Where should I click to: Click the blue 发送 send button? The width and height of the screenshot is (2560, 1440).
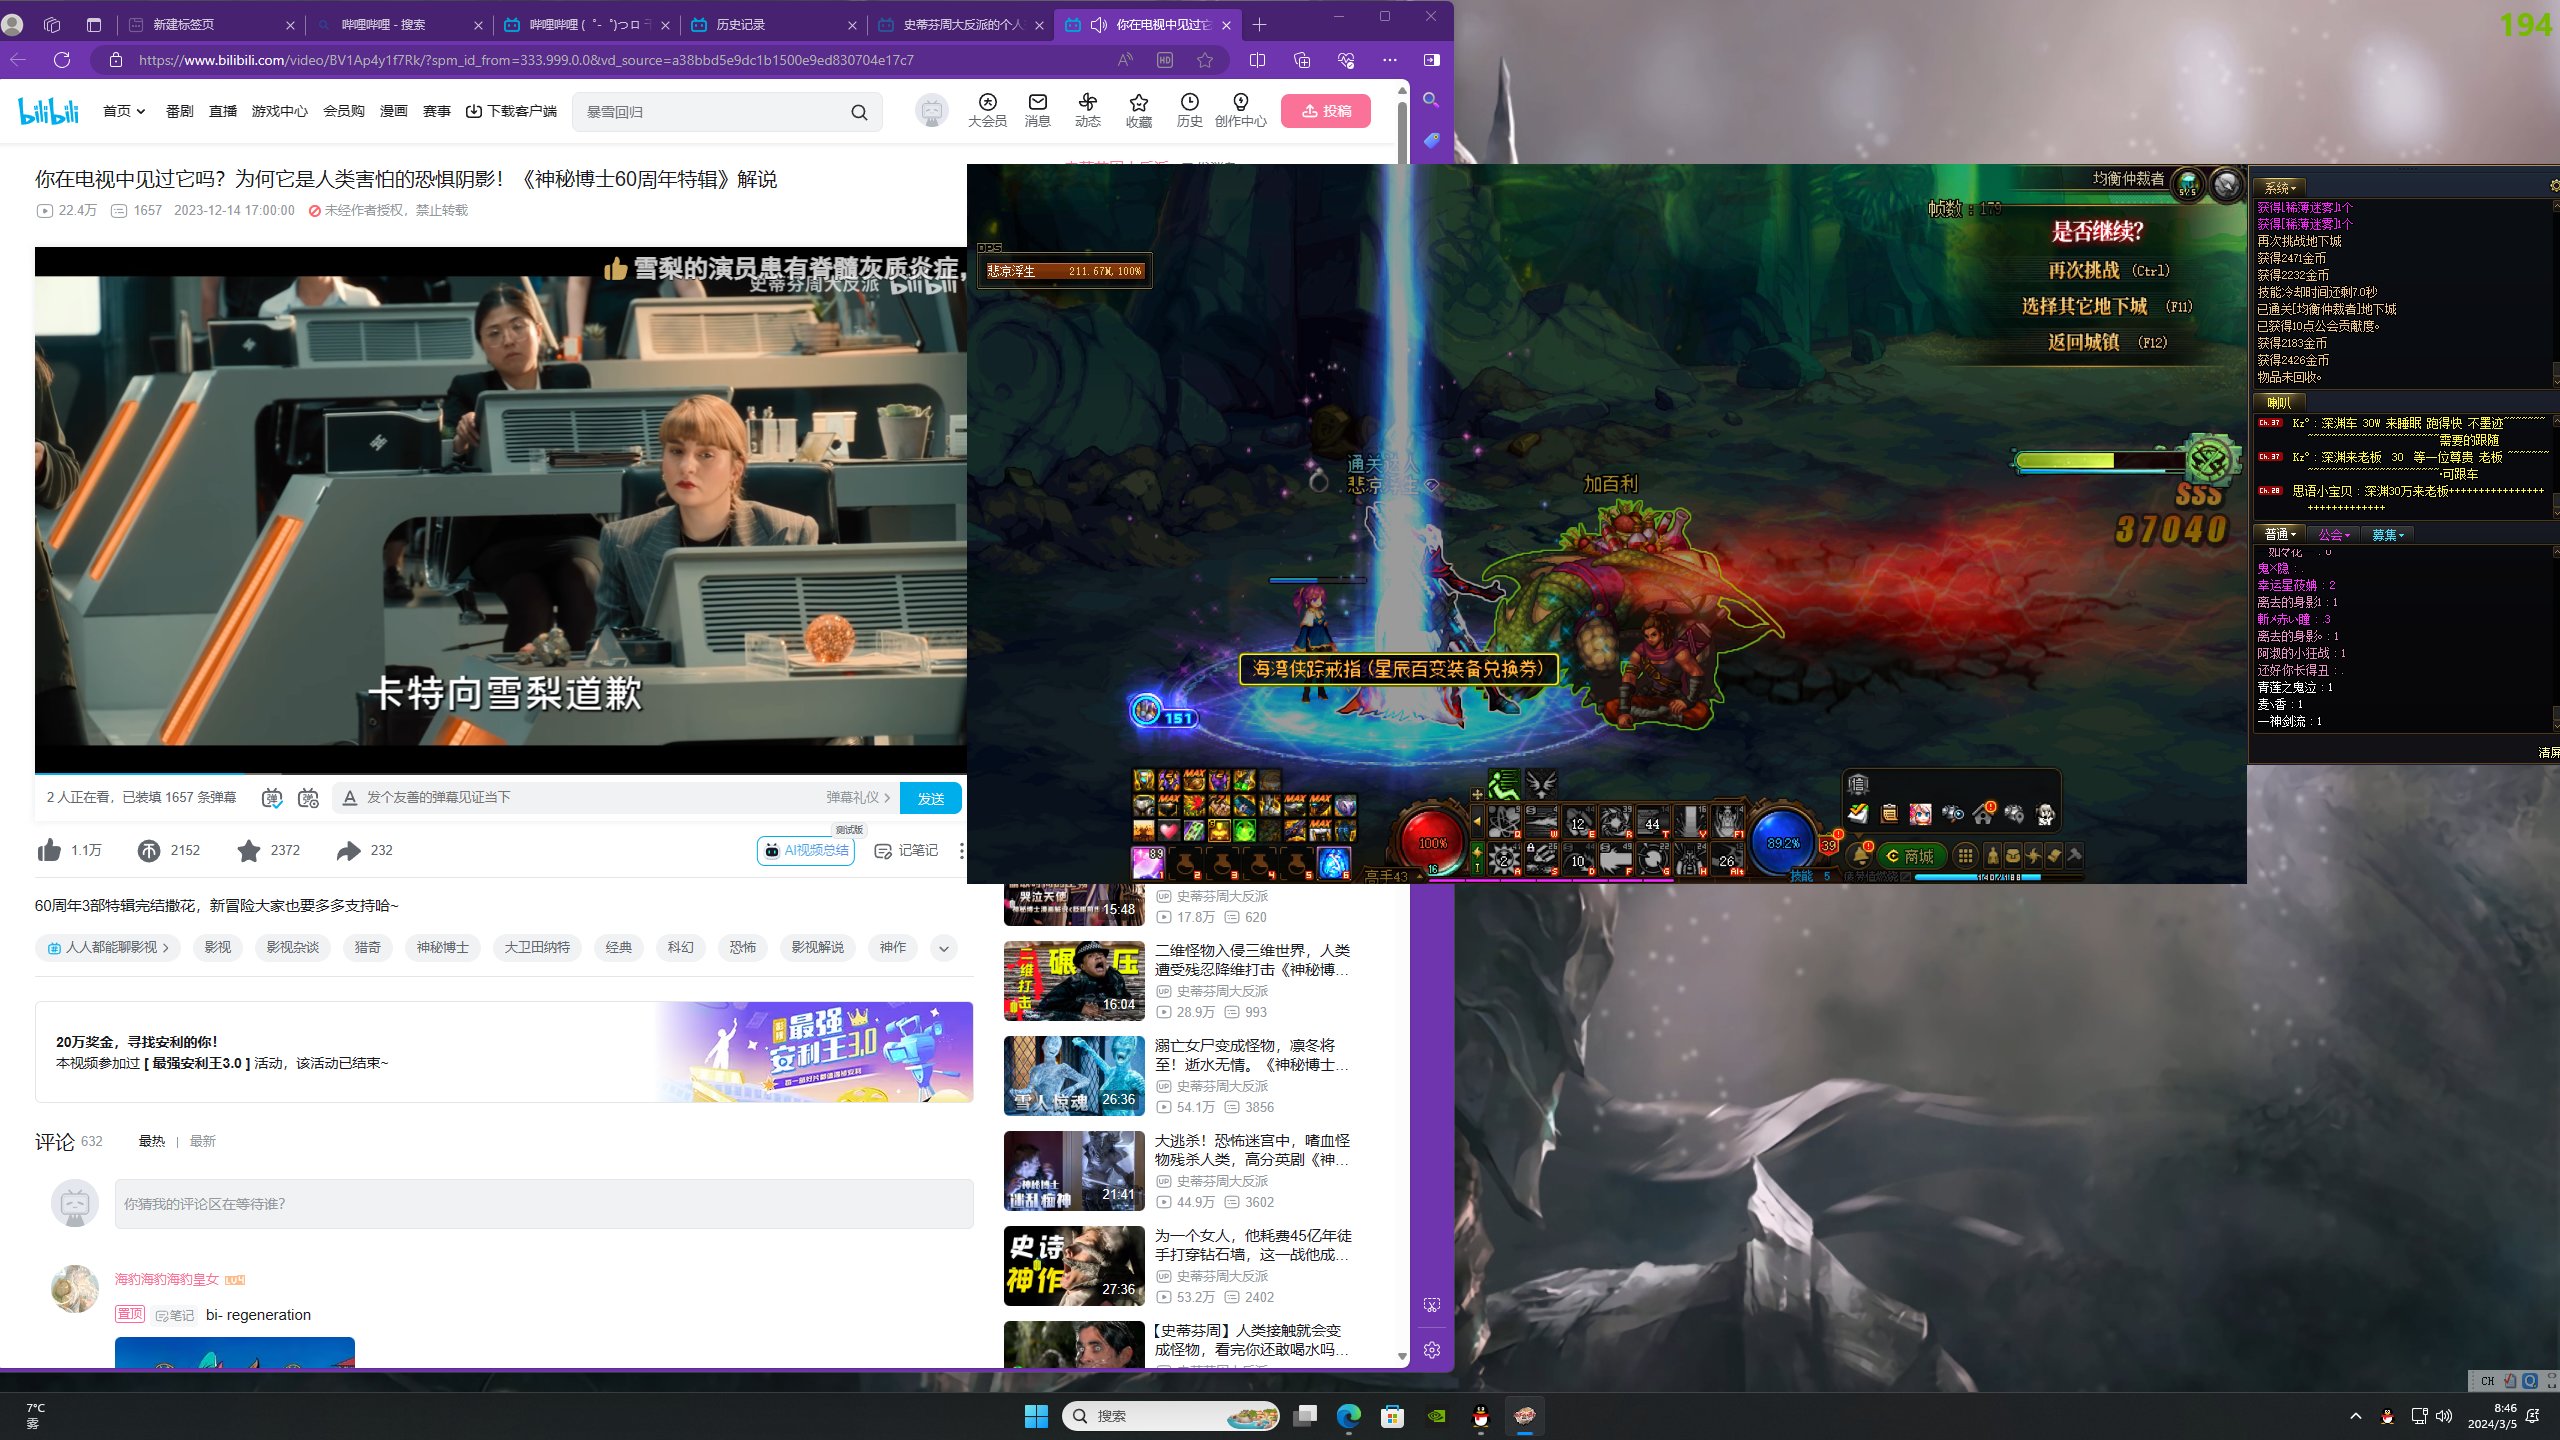[x=931, y=798]
